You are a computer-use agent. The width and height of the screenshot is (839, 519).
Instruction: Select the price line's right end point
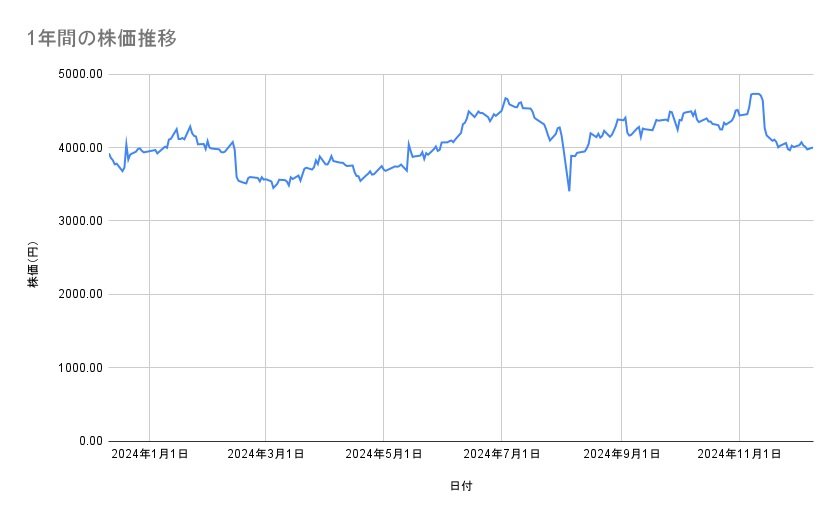click(812, 148)
